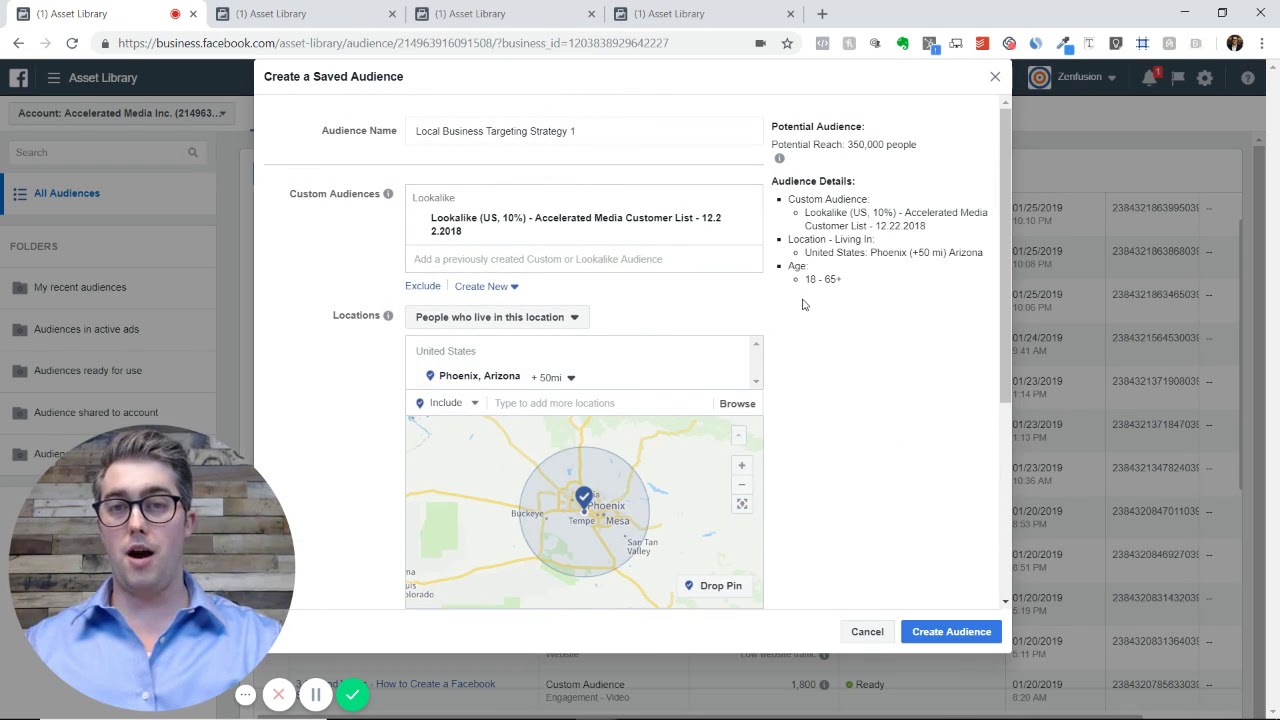The width and height of the screenshot is (1280, 720).
Task: Open the Chrome menu (three dots)
Action: pos(1262,44)
